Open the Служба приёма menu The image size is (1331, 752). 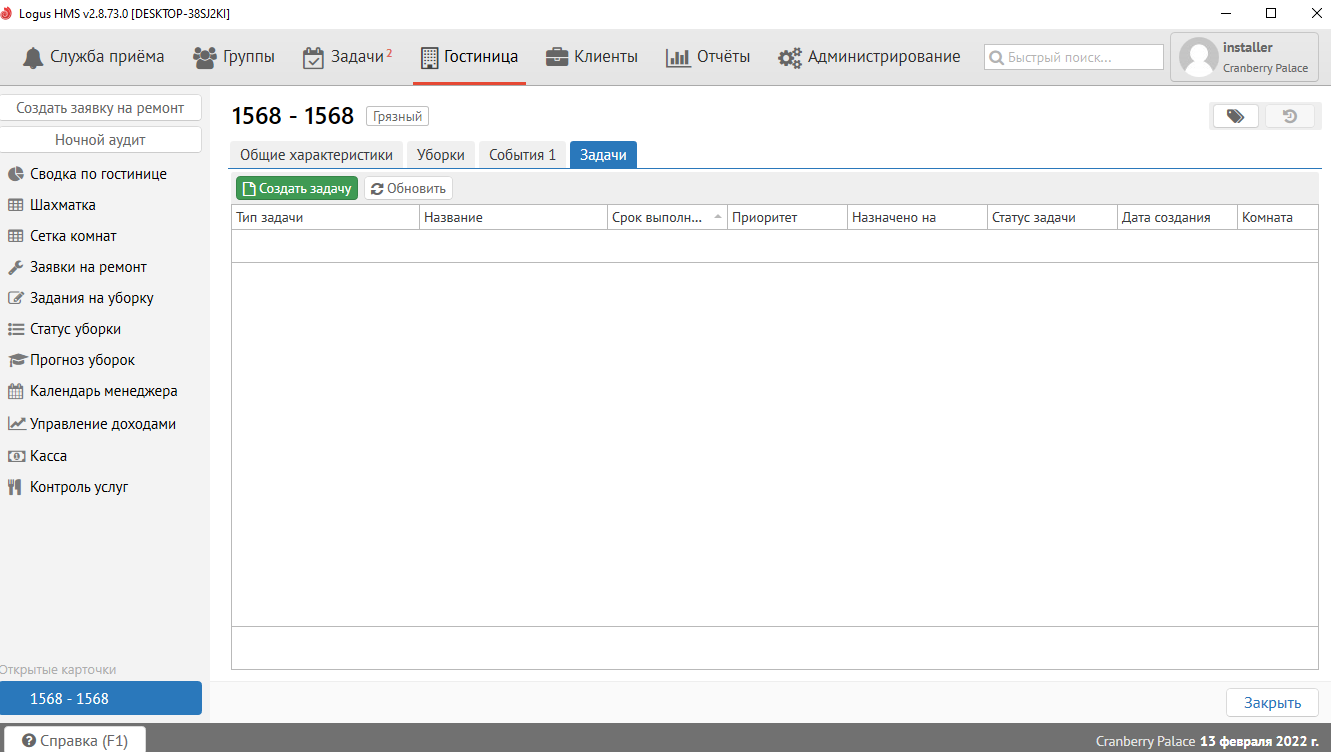[x=93, y=57]
